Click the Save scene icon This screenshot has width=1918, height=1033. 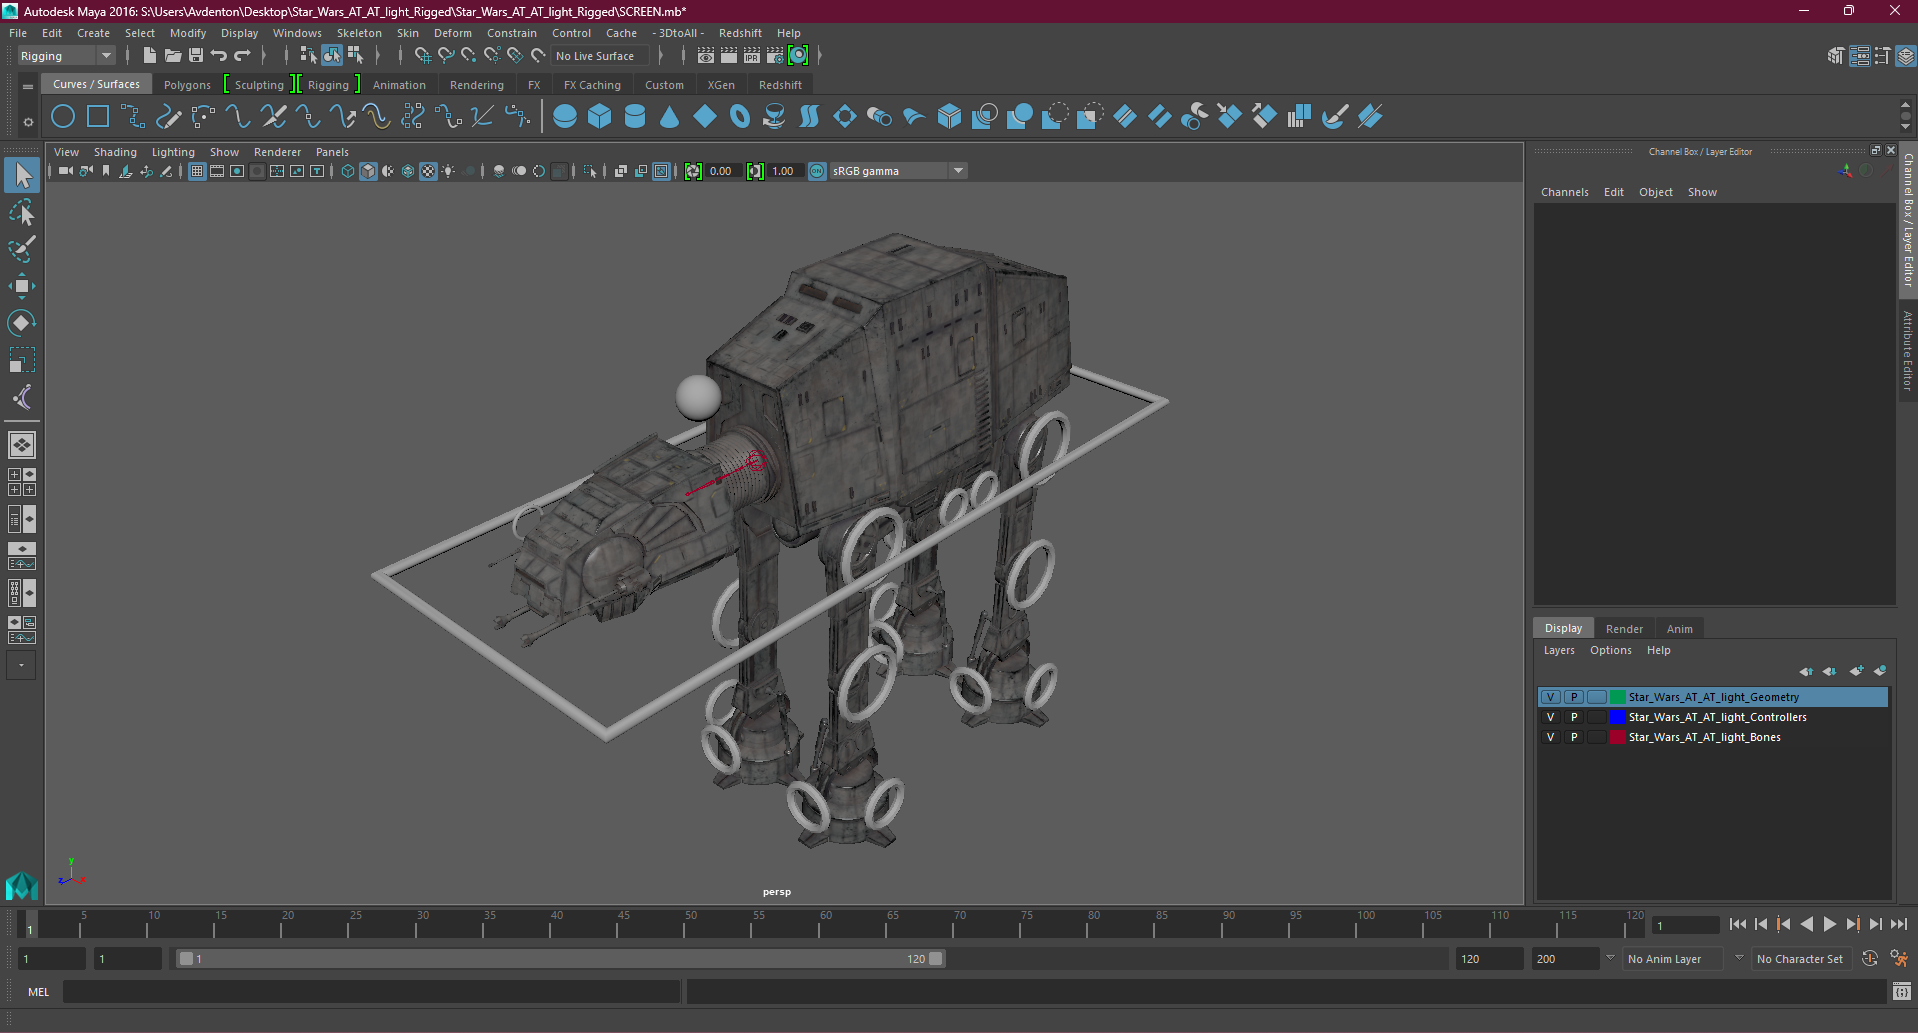(196, 56)
